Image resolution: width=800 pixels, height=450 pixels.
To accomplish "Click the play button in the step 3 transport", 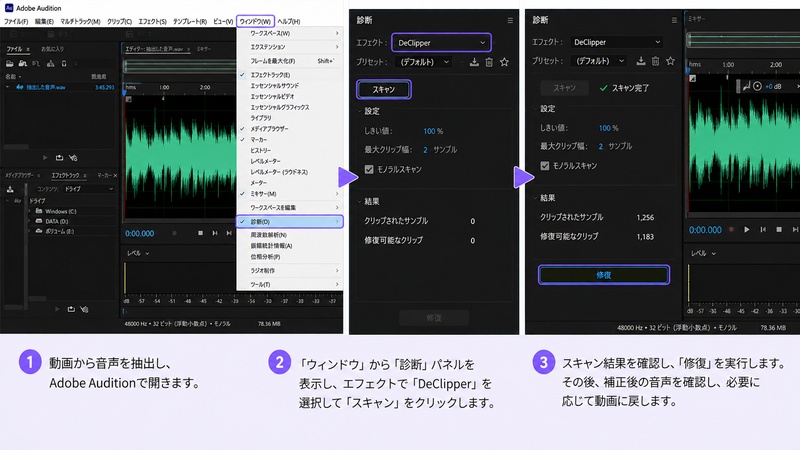I will point(746,230).
